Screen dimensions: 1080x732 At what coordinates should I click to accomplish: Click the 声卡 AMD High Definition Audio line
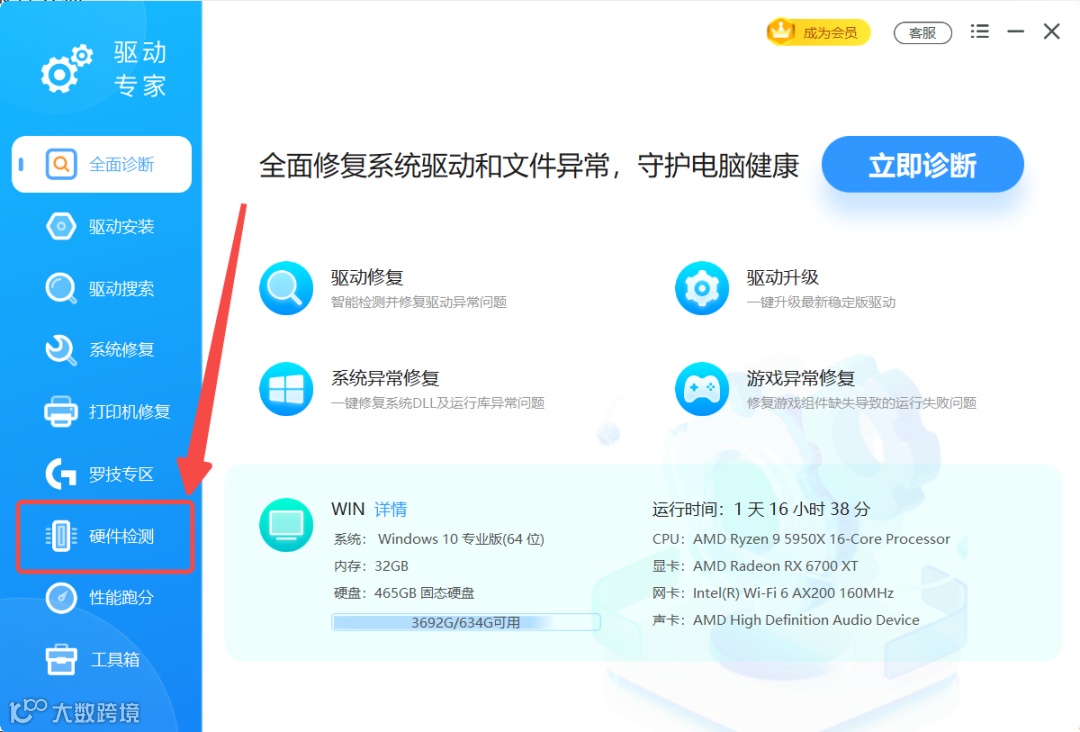(x=786, y=620)
